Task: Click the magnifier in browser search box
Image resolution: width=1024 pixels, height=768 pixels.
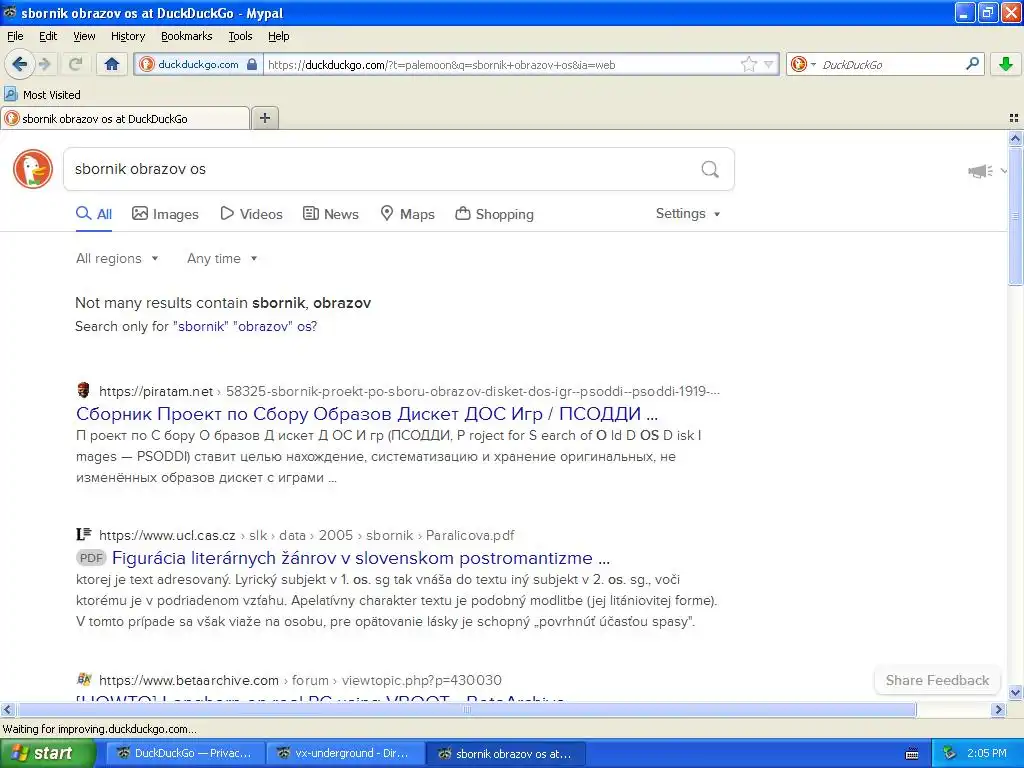Action: pyautogui.click(x=972, y=63)
